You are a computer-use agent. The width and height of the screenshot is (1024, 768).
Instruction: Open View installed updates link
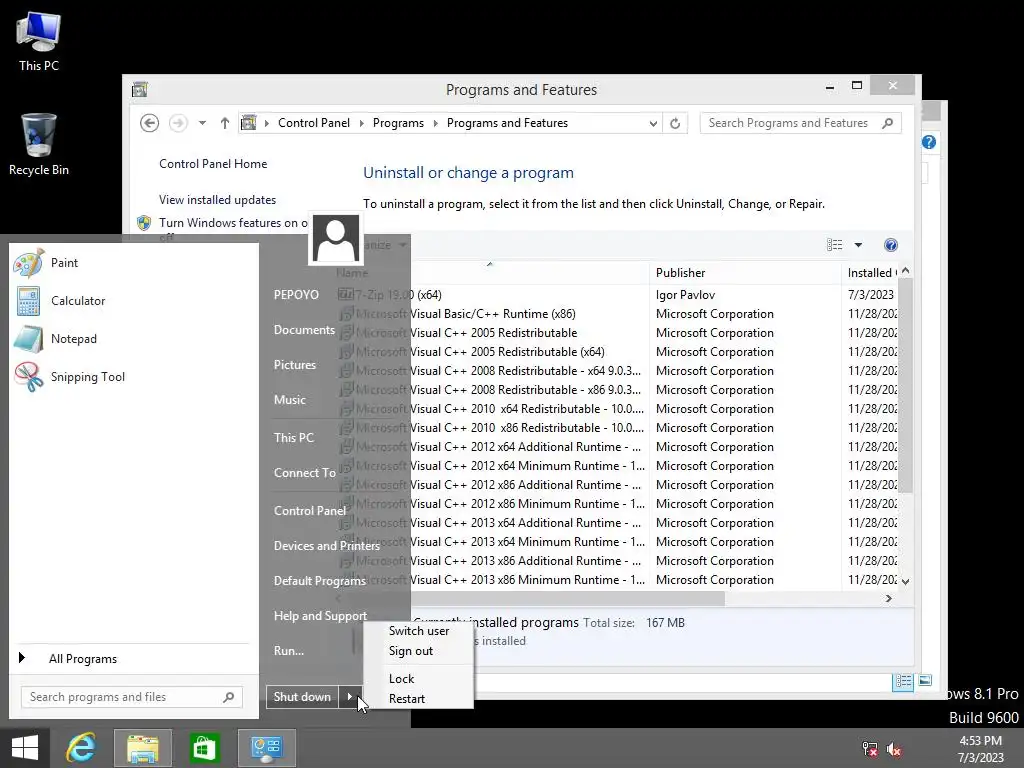(217, 200)
